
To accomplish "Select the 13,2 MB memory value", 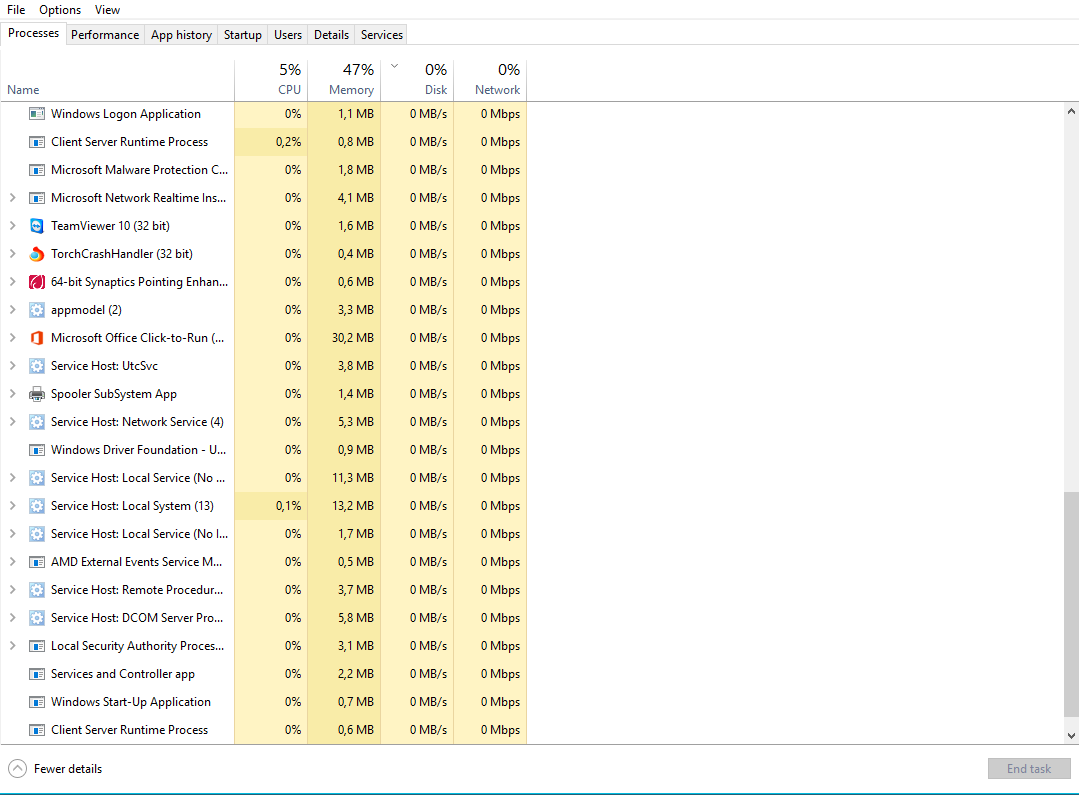I will tap(353, 506).
